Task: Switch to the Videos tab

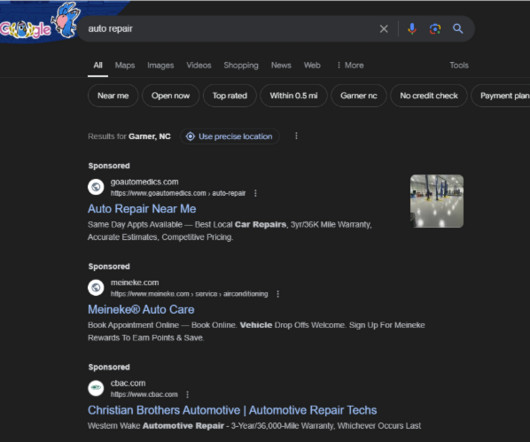Action: [199, 66]
